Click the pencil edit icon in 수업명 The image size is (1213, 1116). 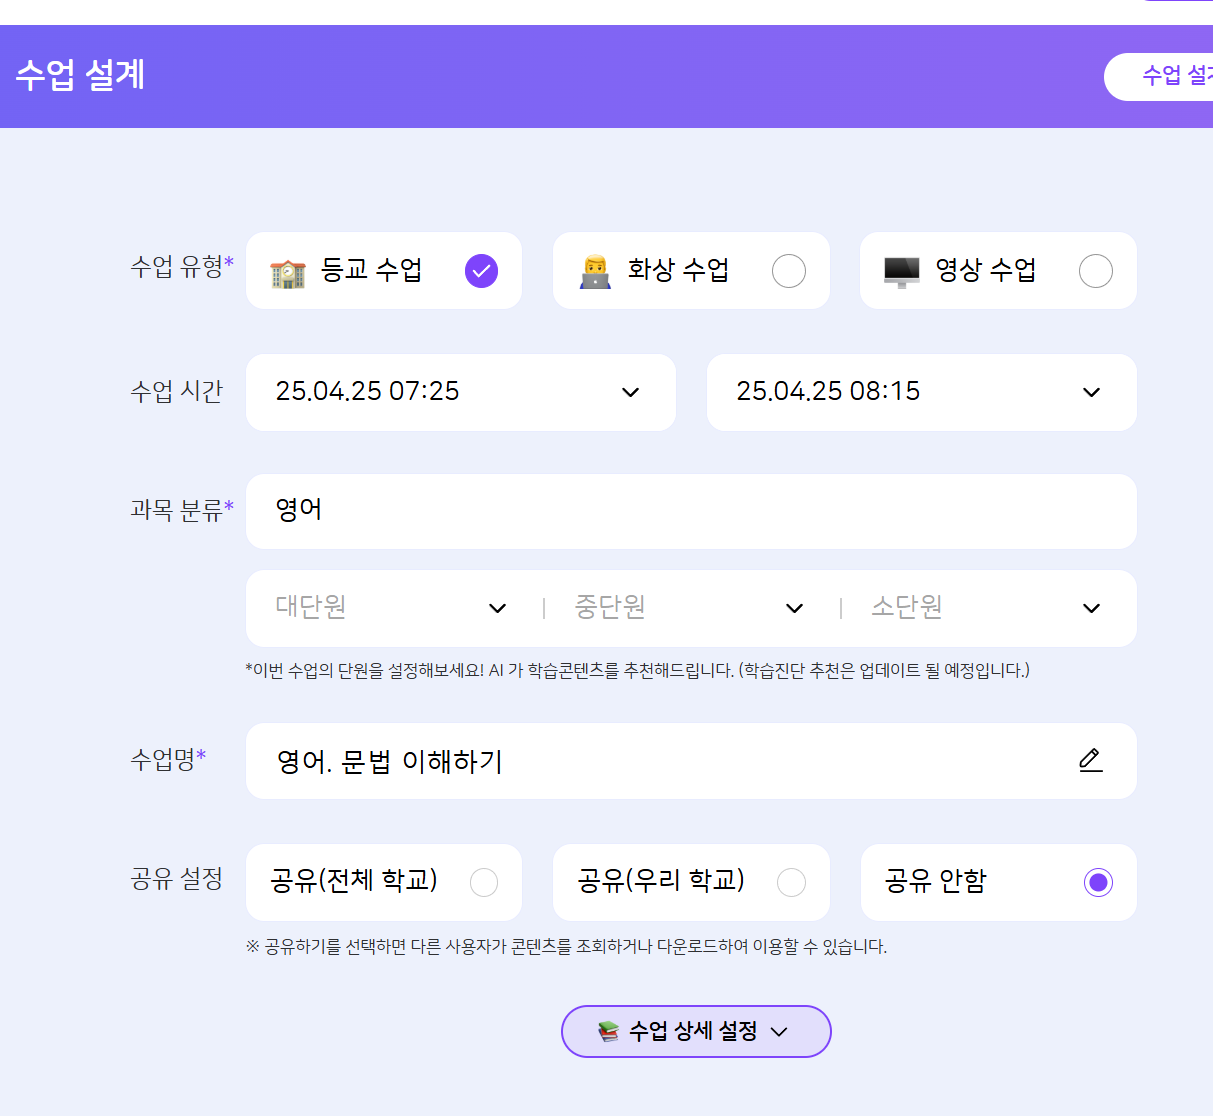pos(1090,761)
